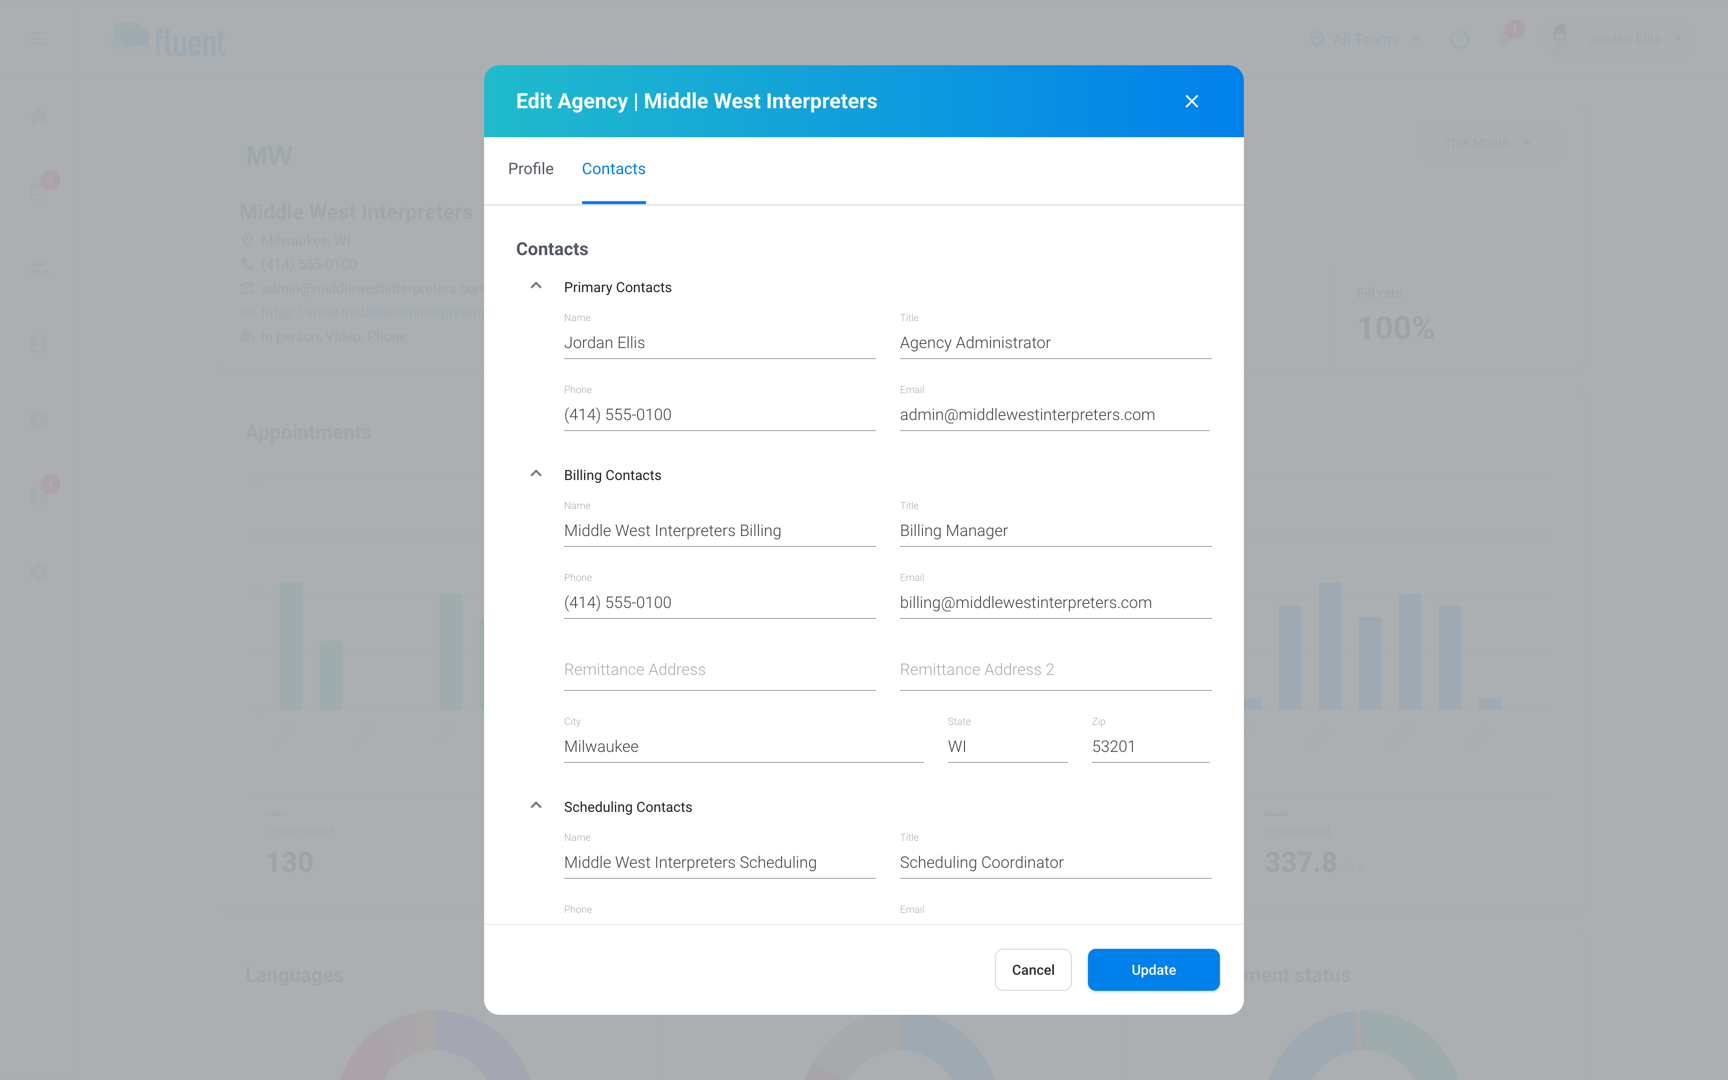
Task: Open the hamburger menu behind the dialog
Action: pos(39,39)
